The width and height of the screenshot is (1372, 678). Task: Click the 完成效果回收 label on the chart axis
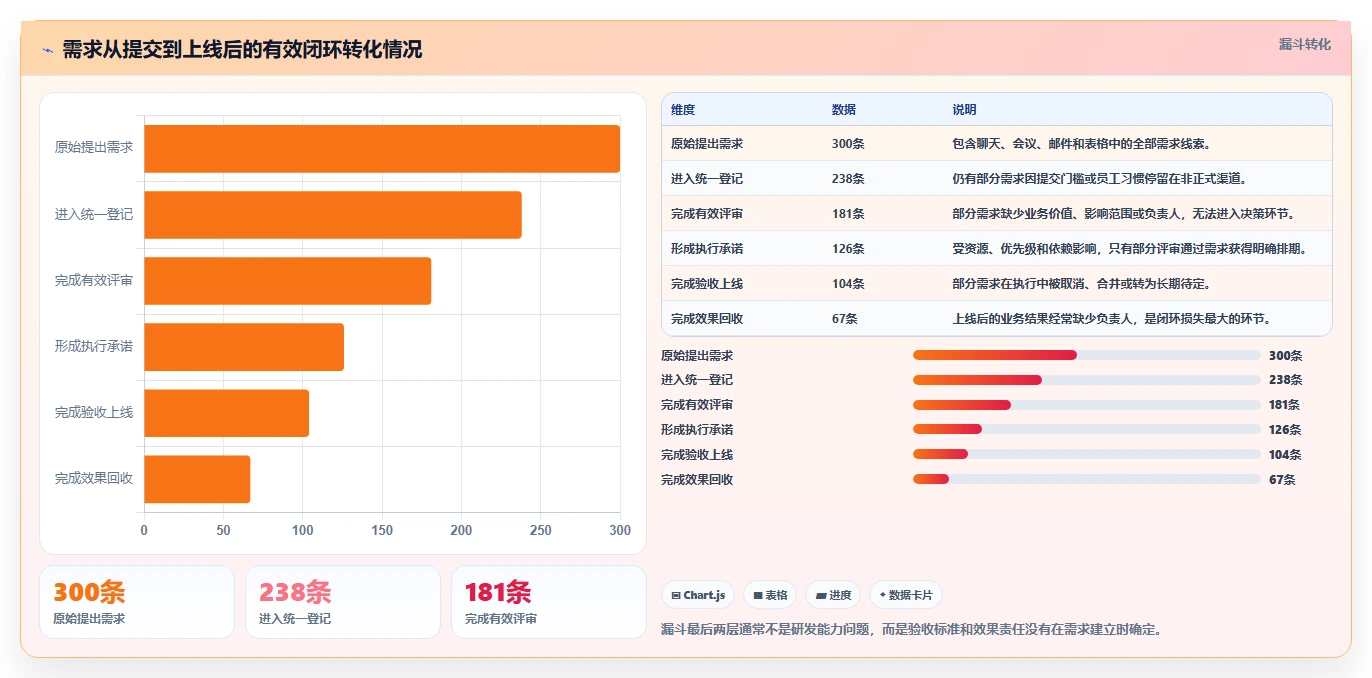pos(94,478)
